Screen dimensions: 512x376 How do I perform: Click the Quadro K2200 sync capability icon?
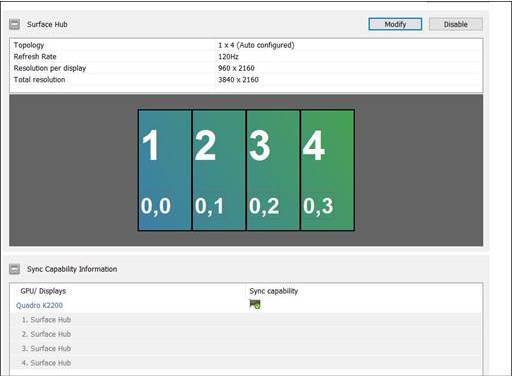[x=255, y=304]
